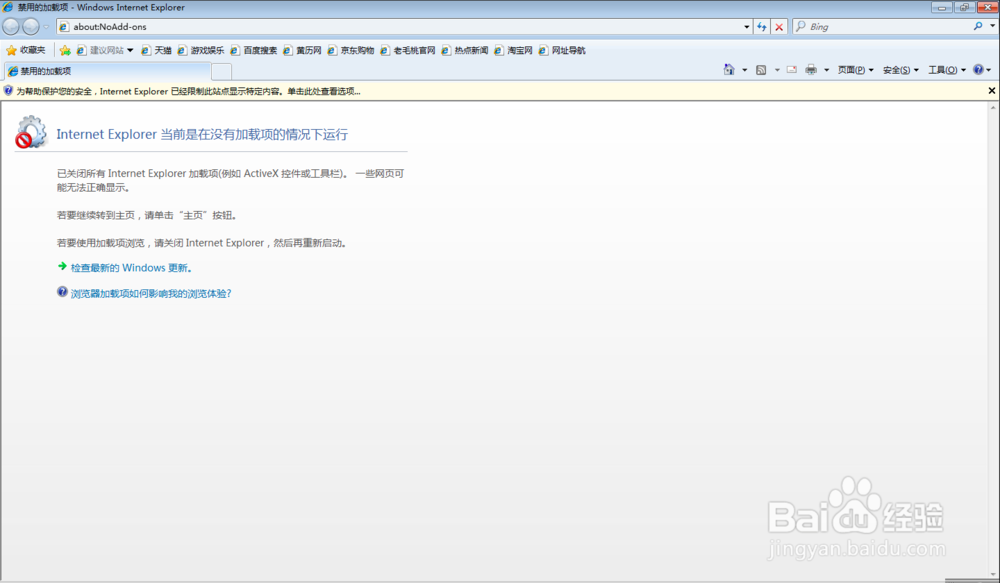
Task: Expand the Home button dropdown arrow
Action: pyautogui.click(x=744, y=70)
